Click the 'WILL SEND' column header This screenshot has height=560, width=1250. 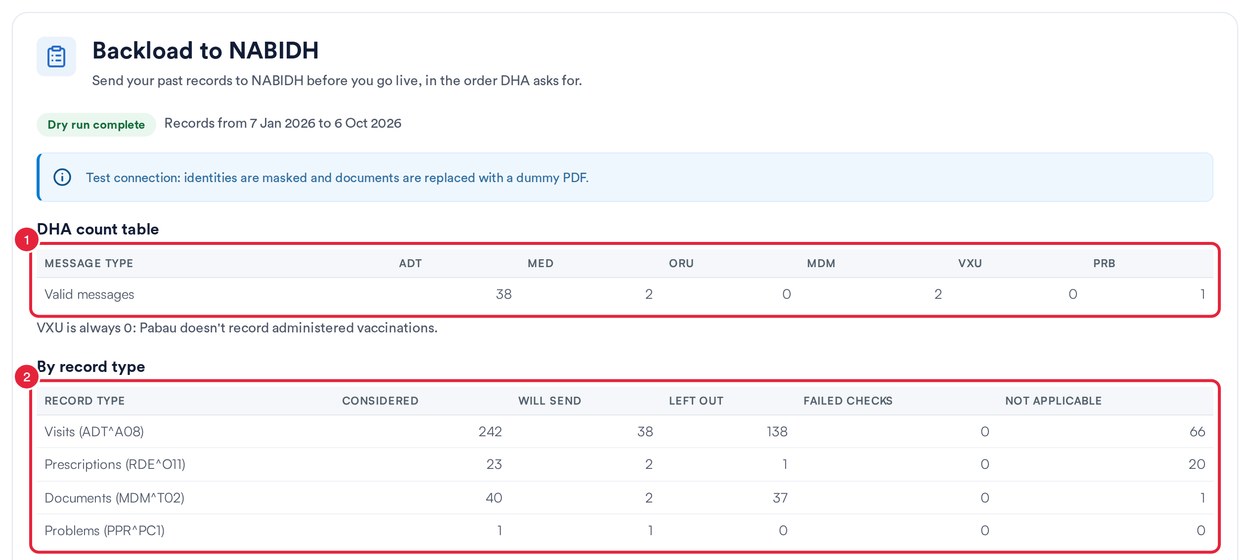[x=549, y=401]
